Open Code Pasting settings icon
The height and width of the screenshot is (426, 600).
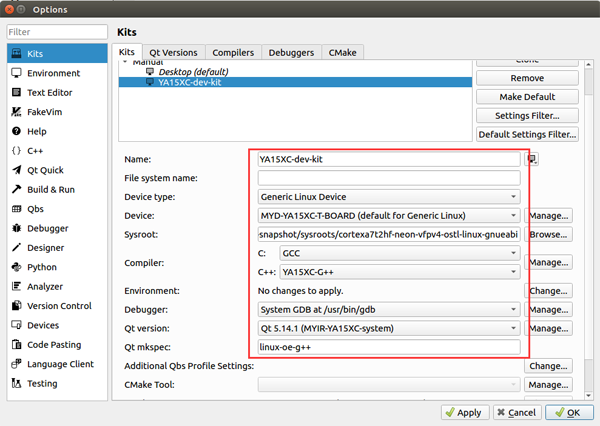point(16,344)
